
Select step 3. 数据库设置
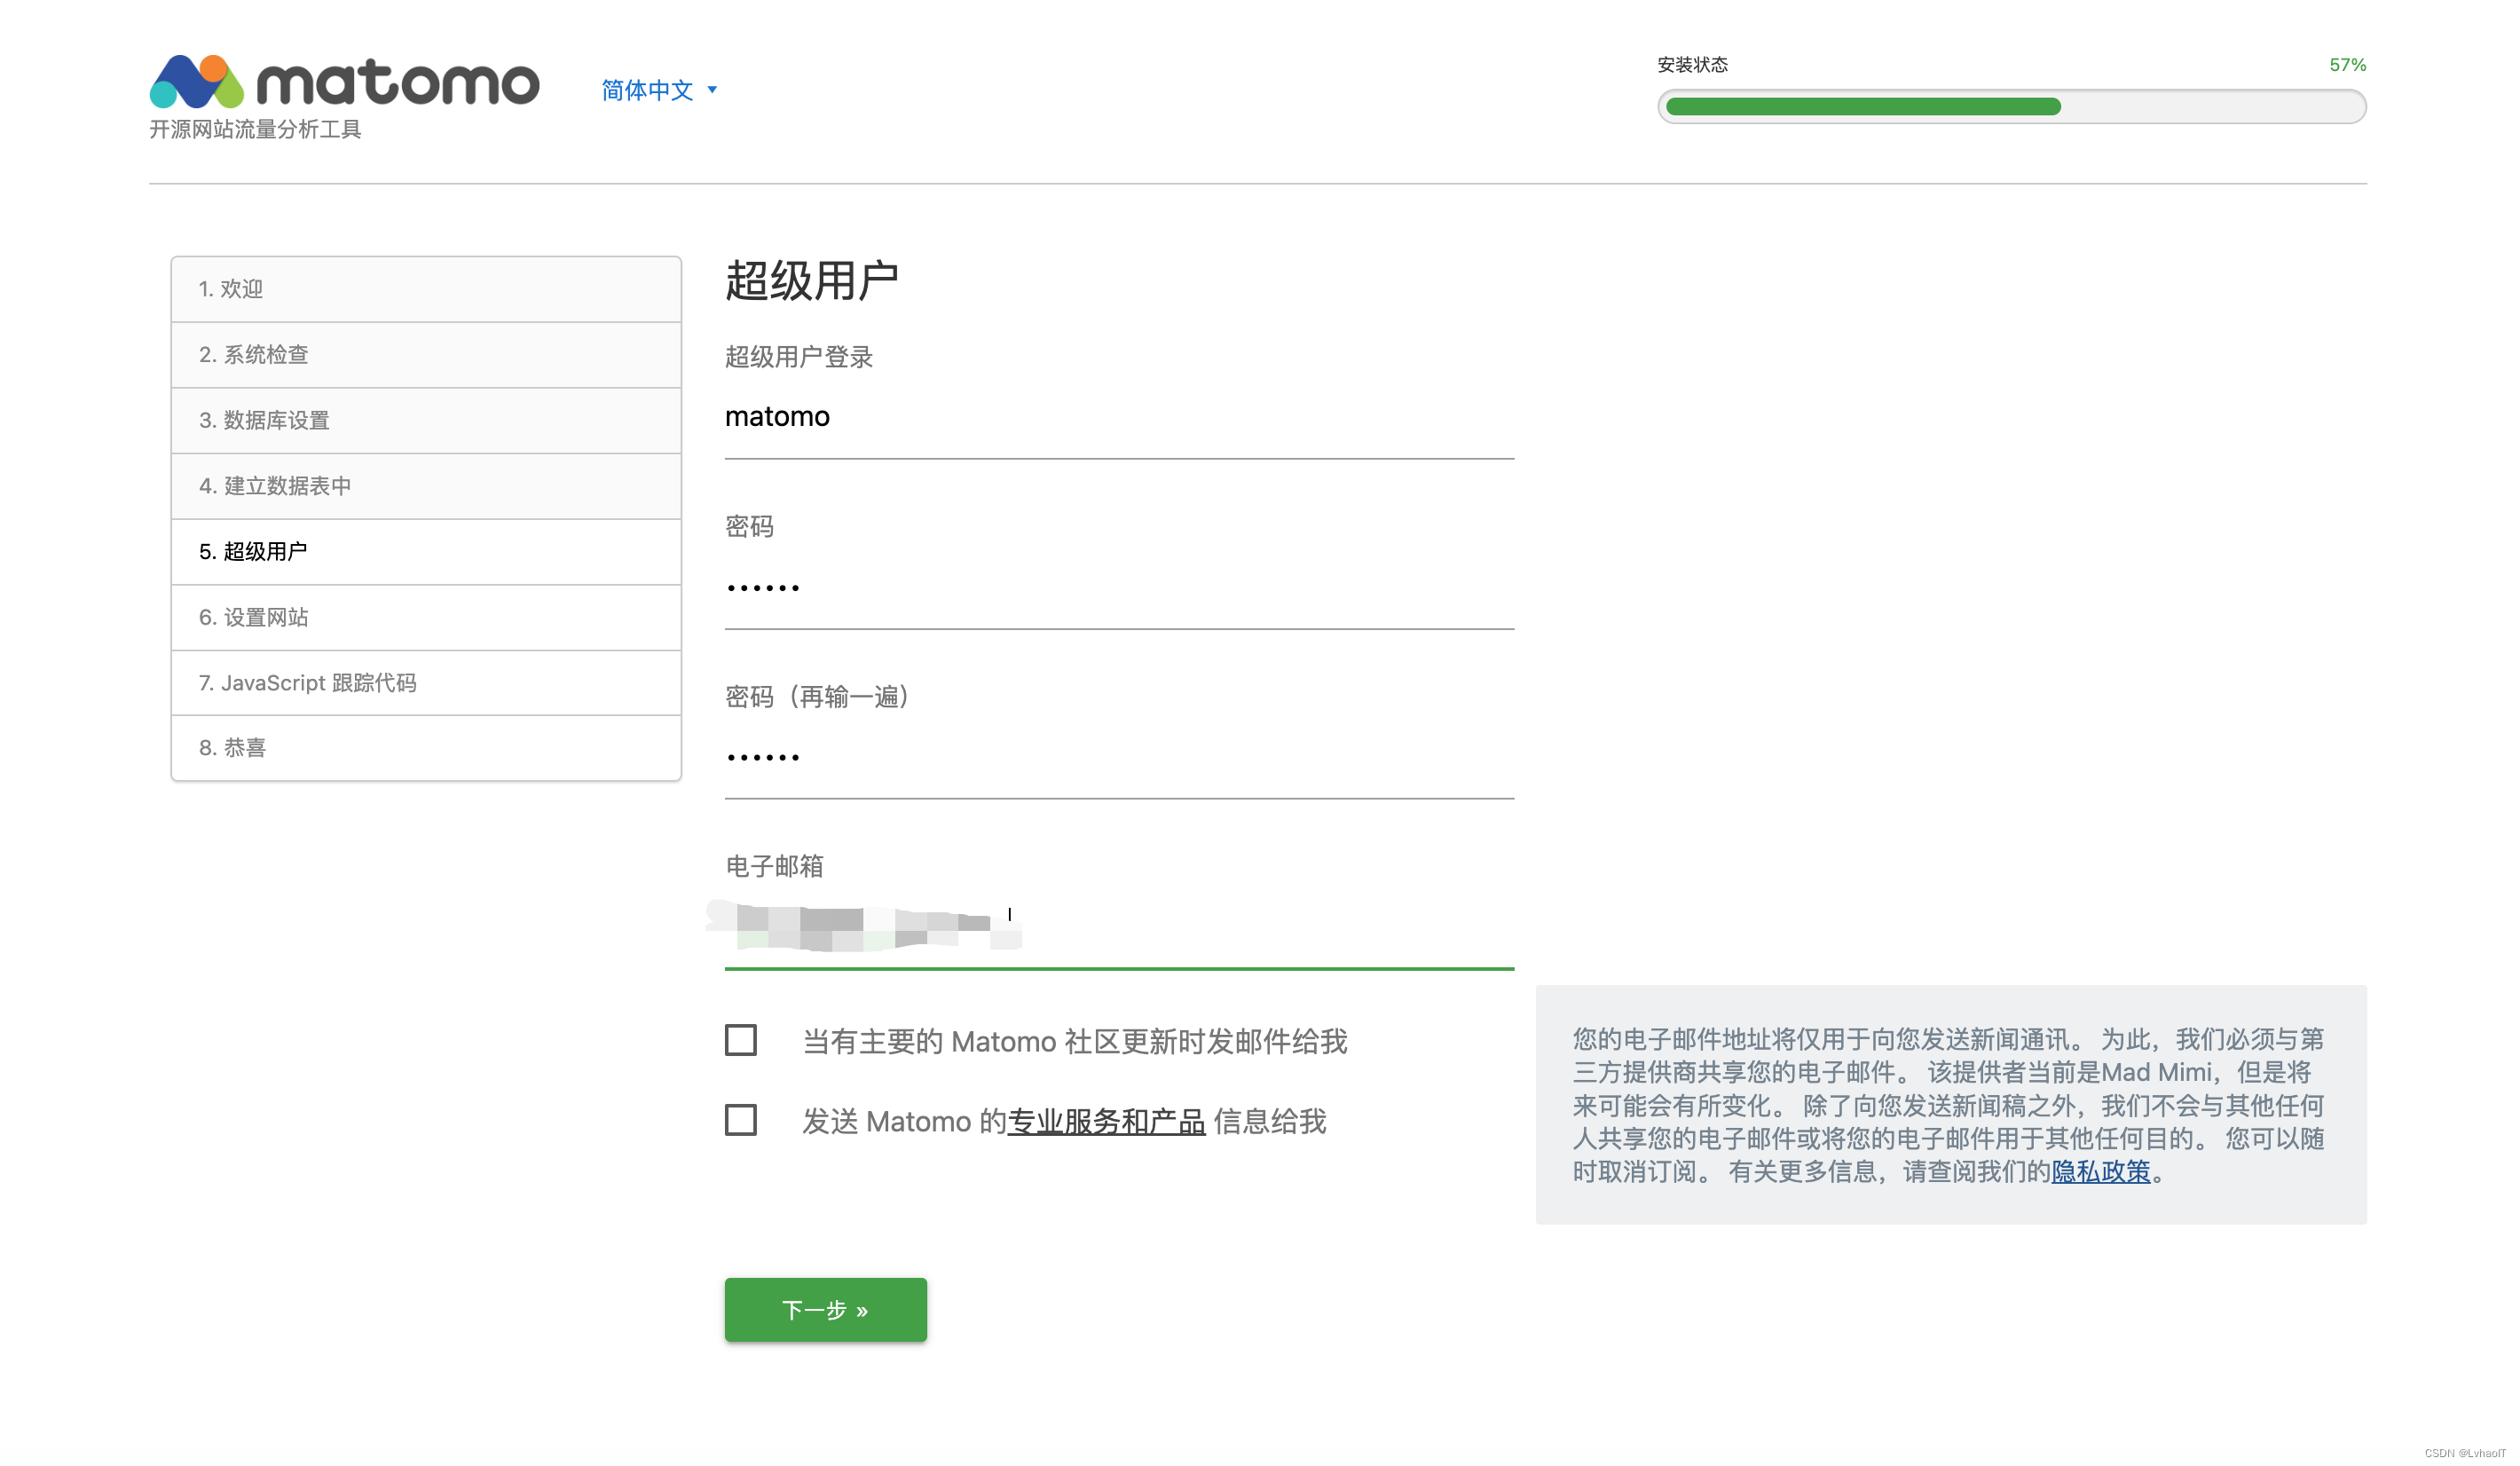point(426,420)
